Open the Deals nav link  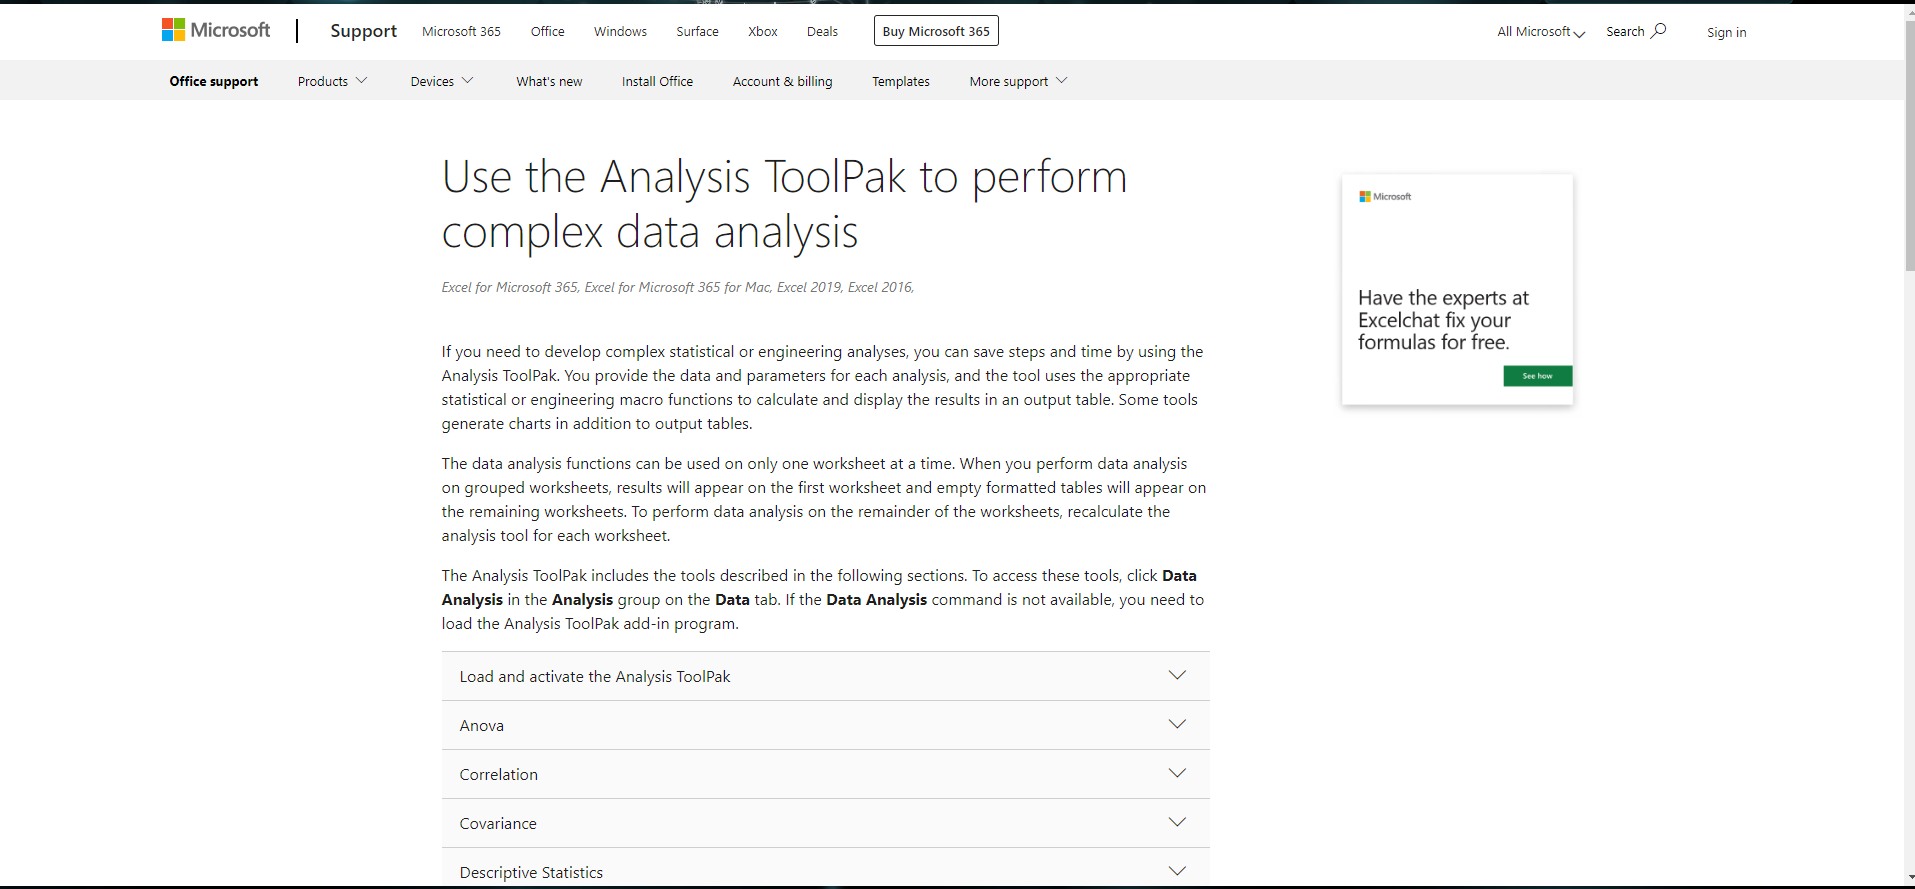(822, 32)
